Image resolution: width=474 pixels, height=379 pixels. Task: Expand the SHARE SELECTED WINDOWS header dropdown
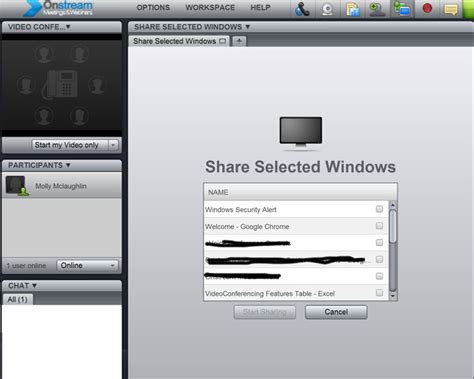click(x=247, y=27)
